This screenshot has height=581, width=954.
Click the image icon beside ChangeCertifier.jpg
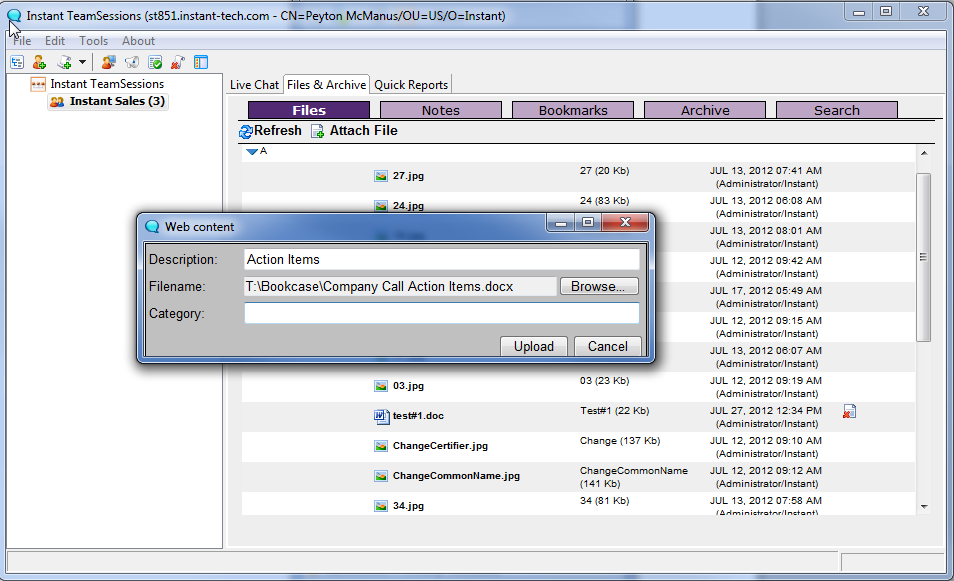click(x=381, y=446)
